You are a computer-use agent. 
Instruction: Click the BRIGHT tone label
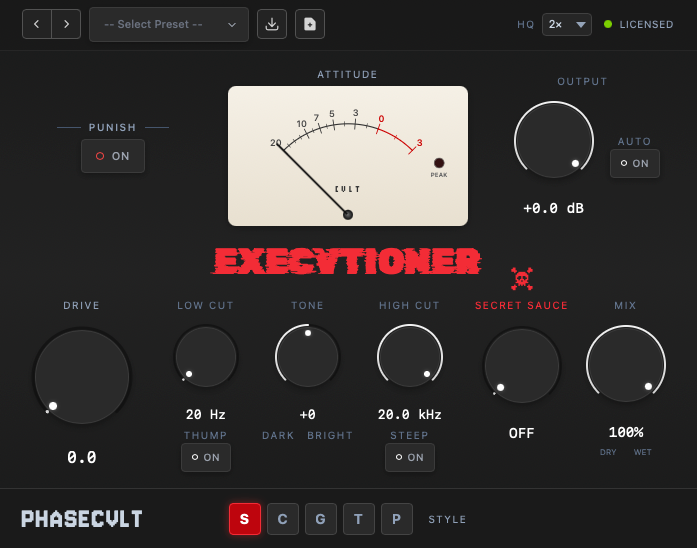(330, 436)
